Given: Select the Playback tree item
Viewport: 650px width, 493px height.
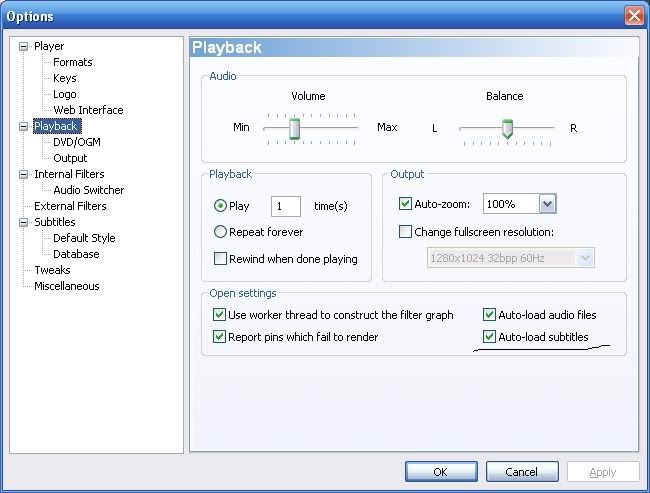Looking at the screenshot, I should click(x=56, y=126).
